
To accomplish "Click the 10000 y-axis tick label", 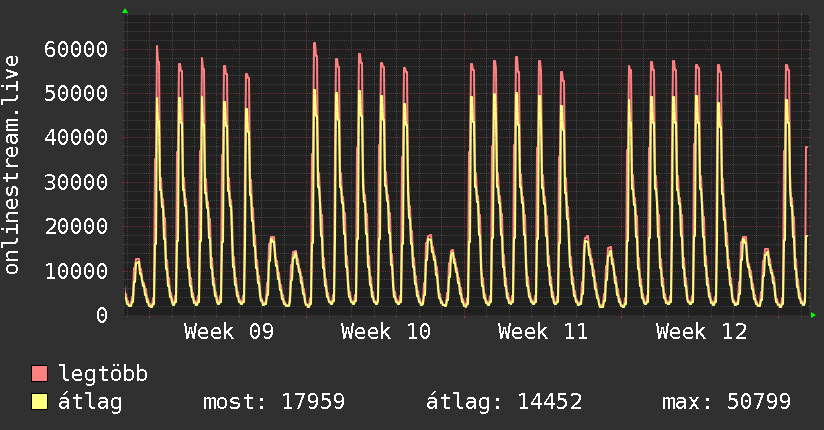I will (76, 271).
